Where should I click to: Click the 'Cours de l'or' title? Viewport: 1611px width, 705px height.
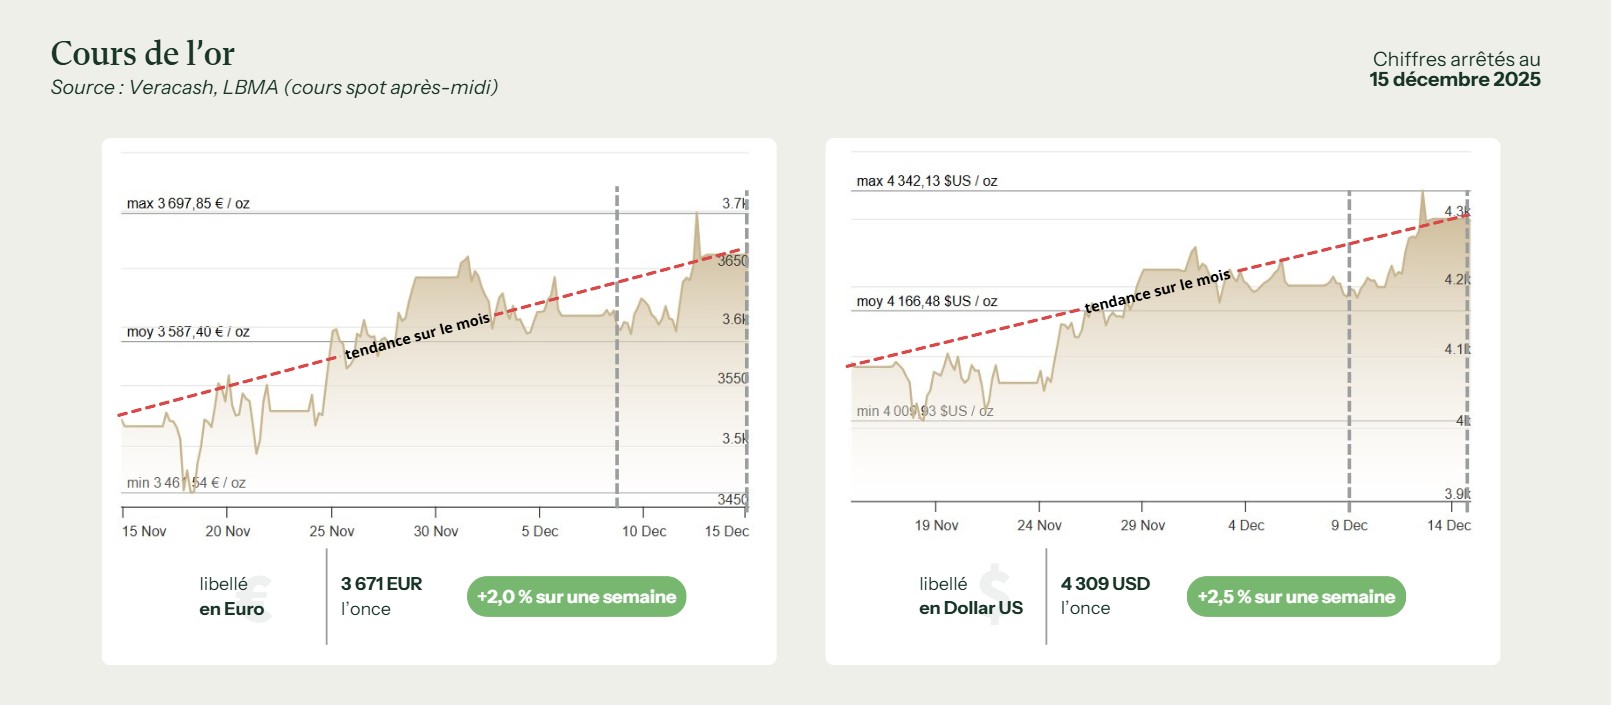point(143,54)
